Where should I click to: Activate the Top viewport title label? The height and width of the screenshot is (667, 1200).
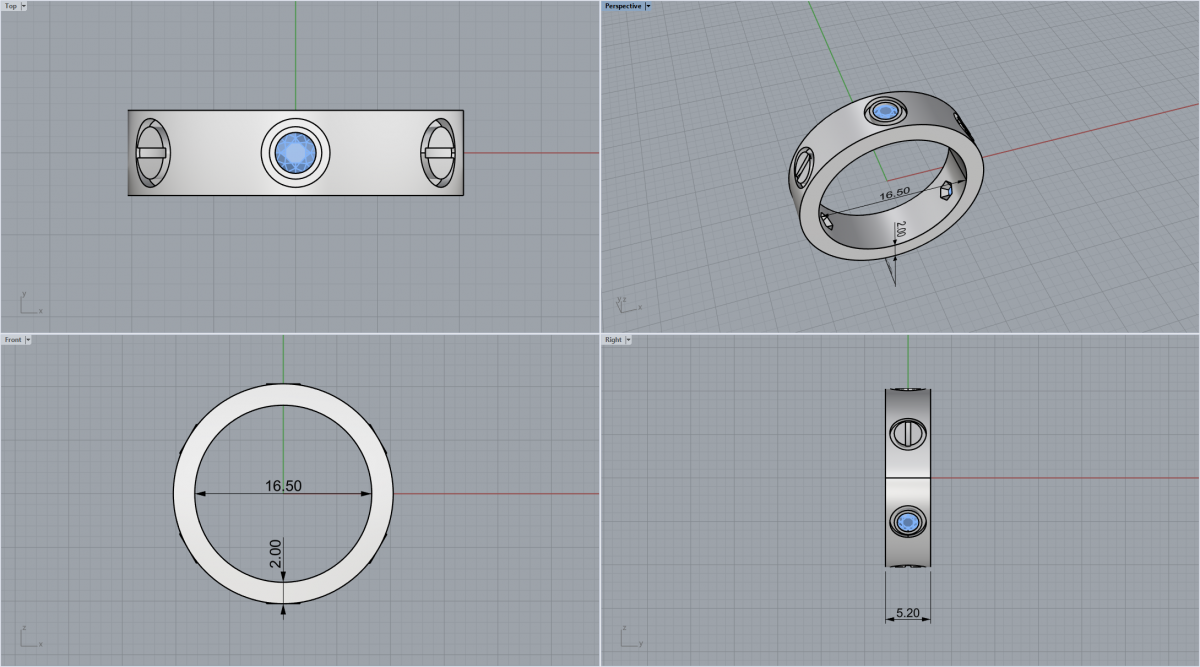pyautogui.click(x=10, y=6)
